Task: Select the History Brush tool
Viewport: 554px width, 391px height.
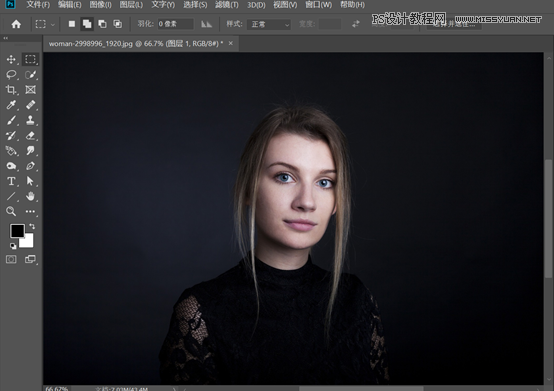Action: (11, 135)
